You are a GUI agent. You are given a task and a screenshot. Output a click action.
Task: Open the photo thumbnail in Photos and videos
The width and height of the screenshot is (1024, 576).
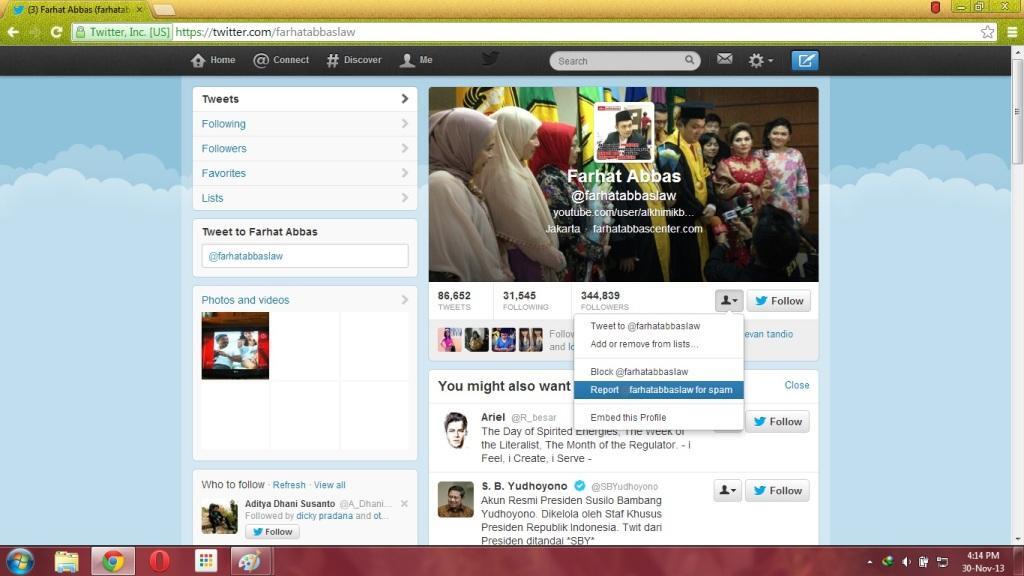[235, 345]
